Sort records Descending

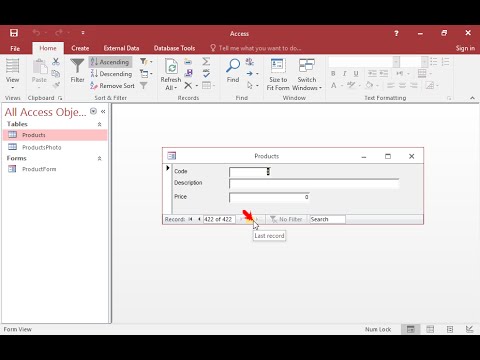[x=111, y=74]
